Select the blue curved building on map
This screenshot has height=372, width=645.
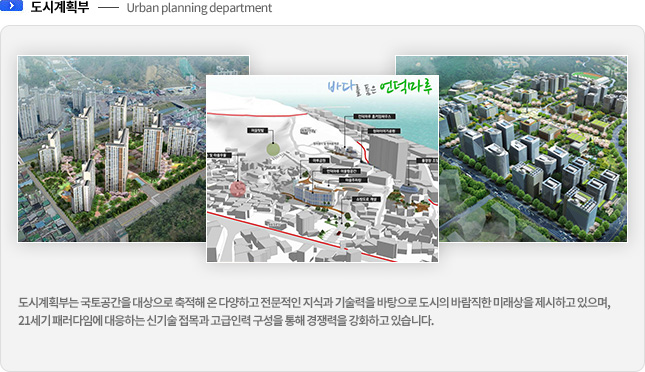(x=314, y=195)
